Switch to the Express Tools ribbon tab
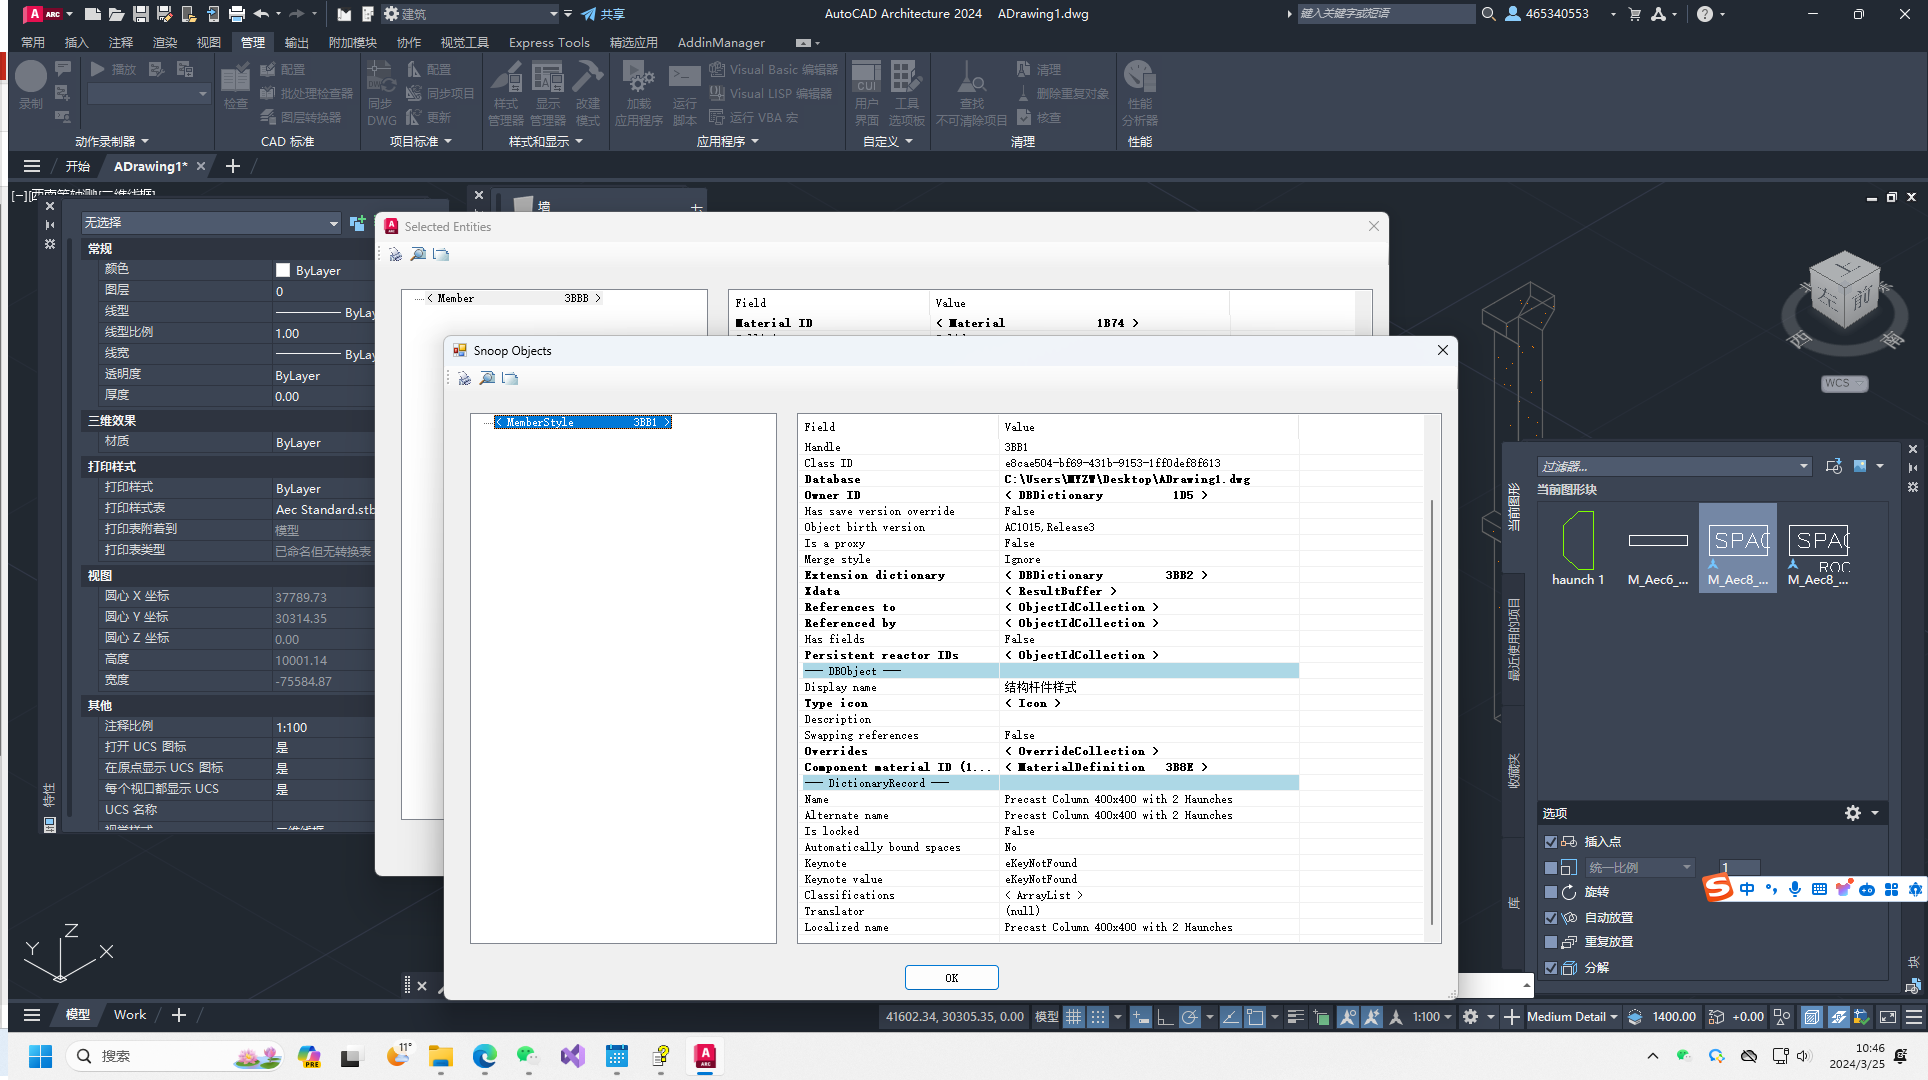The width and height of the screenshot is (1928, 1080). (548, 43)
